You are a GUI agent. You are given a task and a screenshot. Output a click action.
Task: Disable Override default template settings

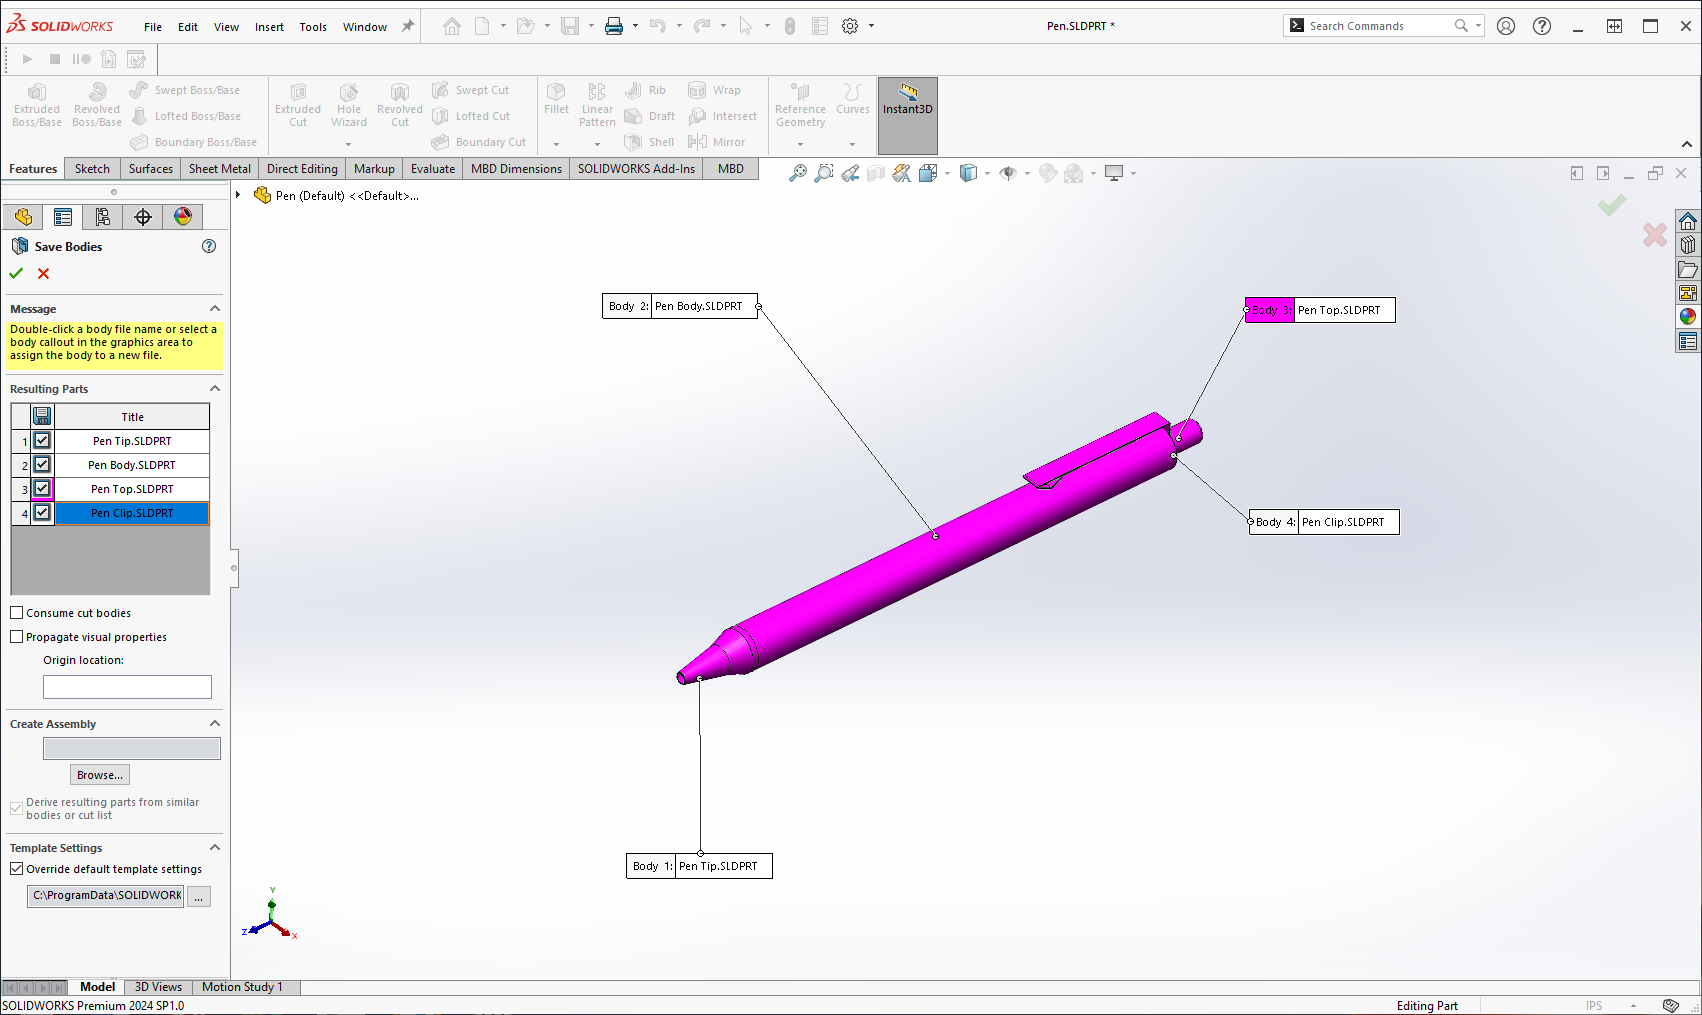tap(17, 869)
